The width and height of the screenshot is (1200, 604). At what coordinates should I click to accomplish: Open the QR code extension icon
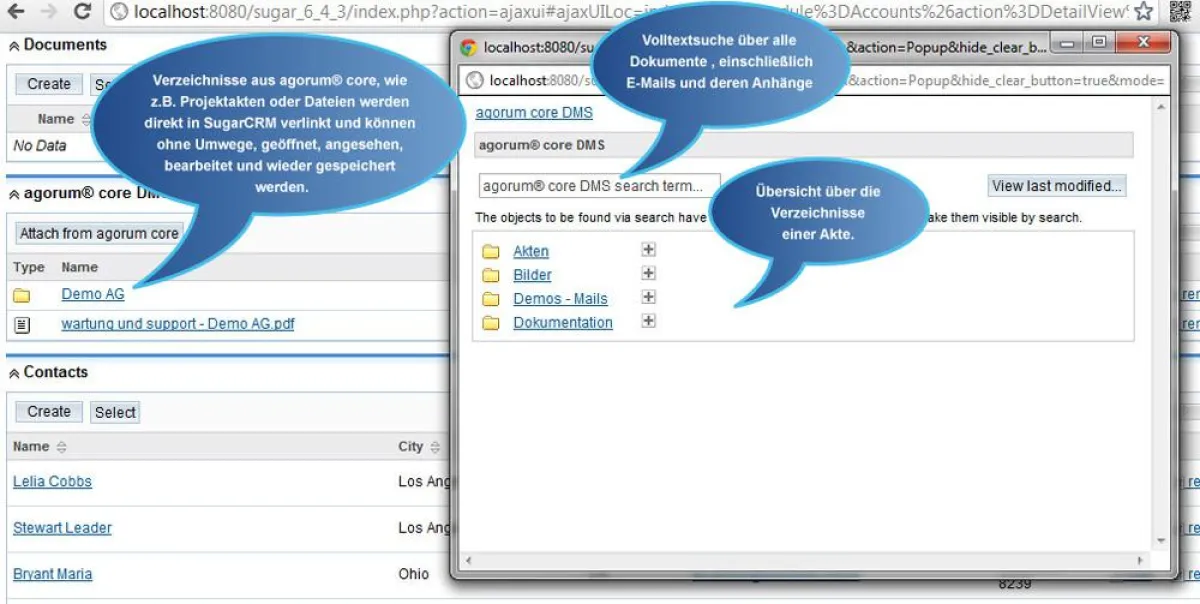1183,12
